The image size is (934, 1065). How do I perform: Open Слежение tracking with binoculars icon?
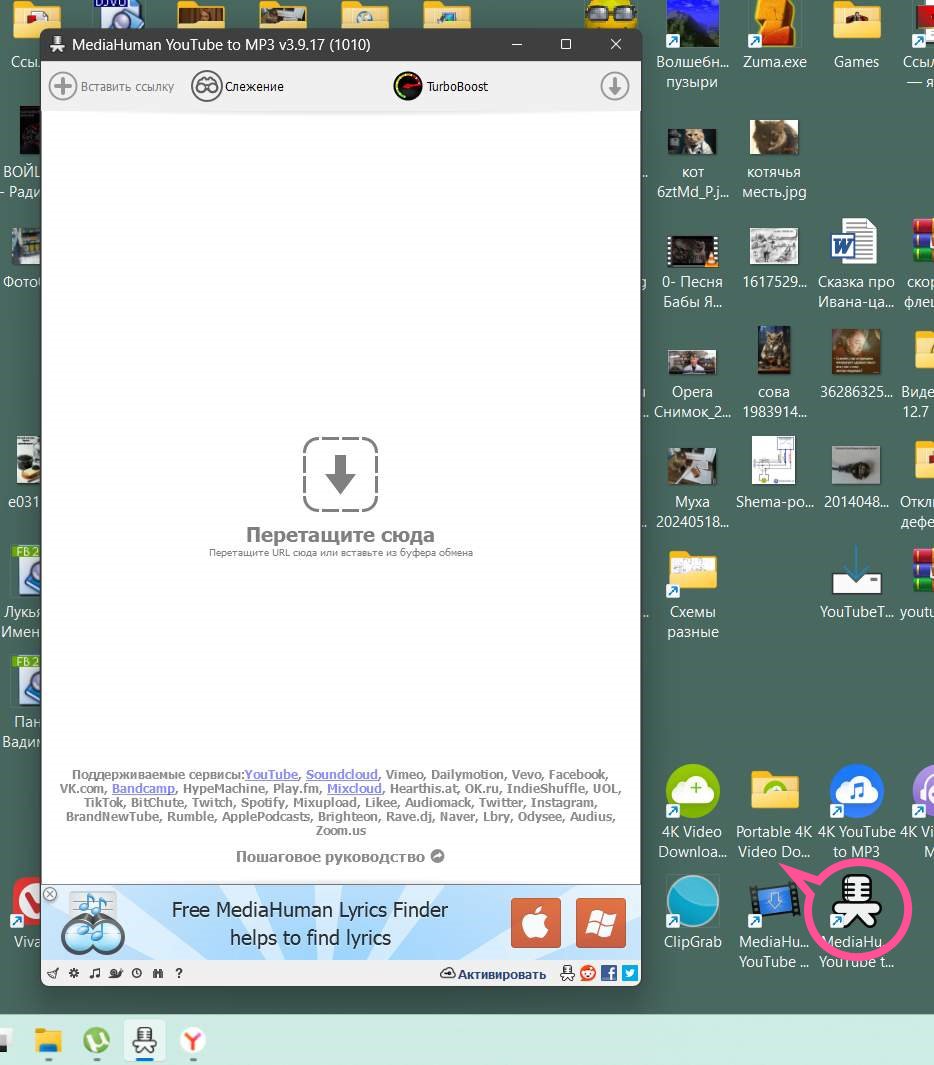pos(207,86)
